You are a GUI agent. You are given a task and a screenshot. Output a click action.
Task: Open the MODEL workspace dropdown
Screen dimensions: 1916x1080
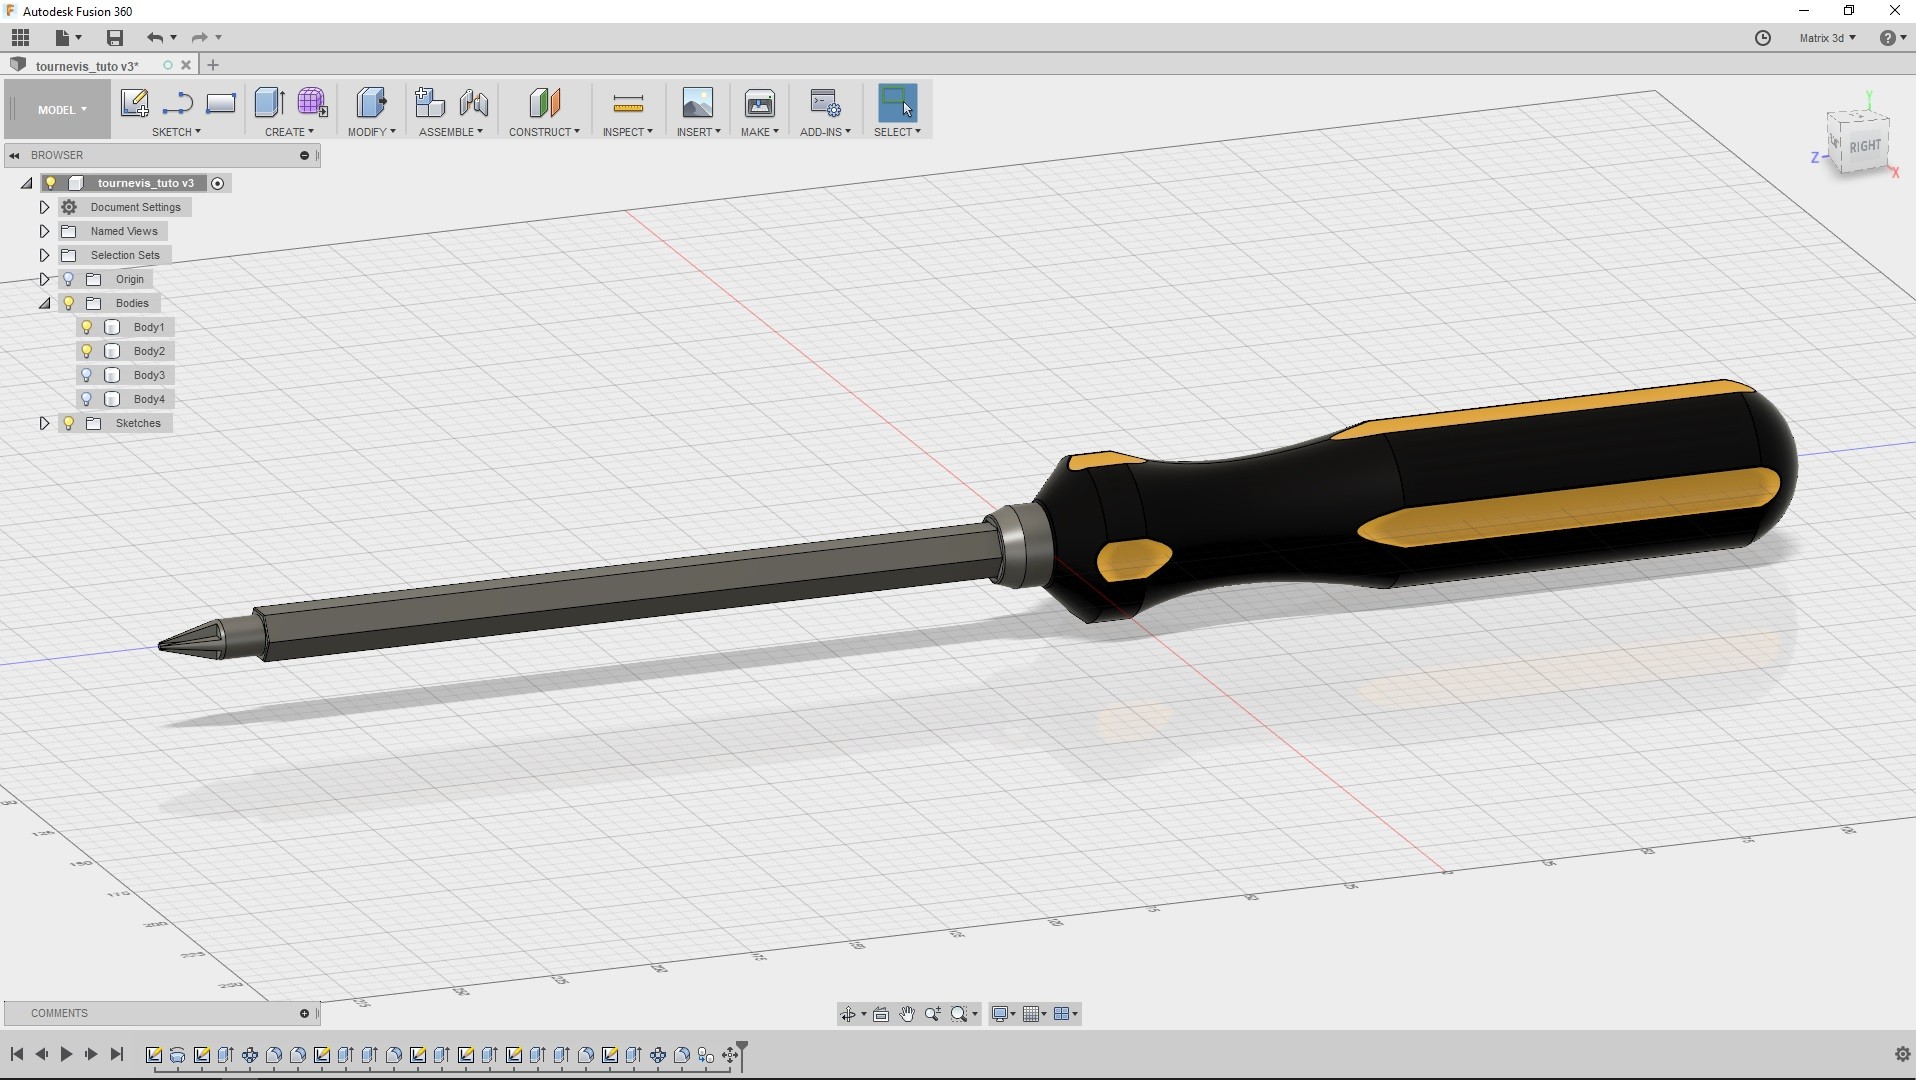coord(61,110)
